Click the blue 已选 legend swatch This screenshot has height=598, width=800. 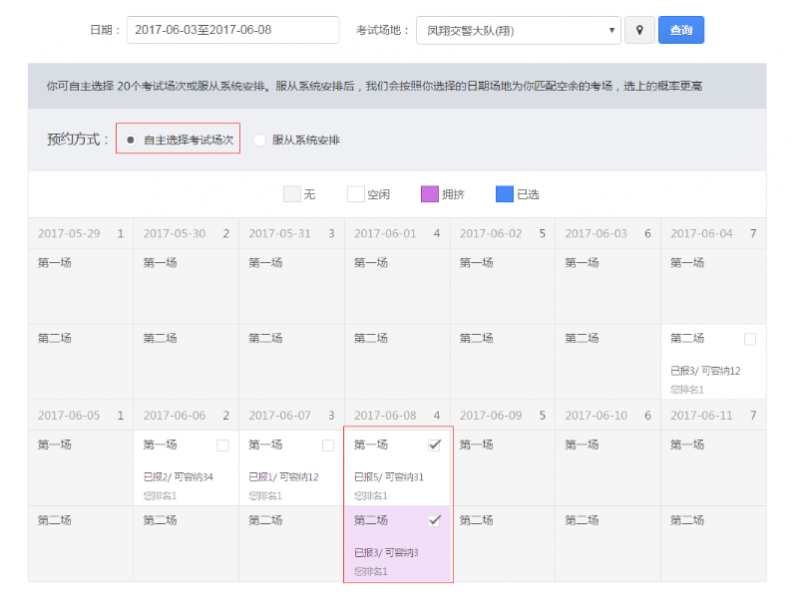[x=505, y=194]
